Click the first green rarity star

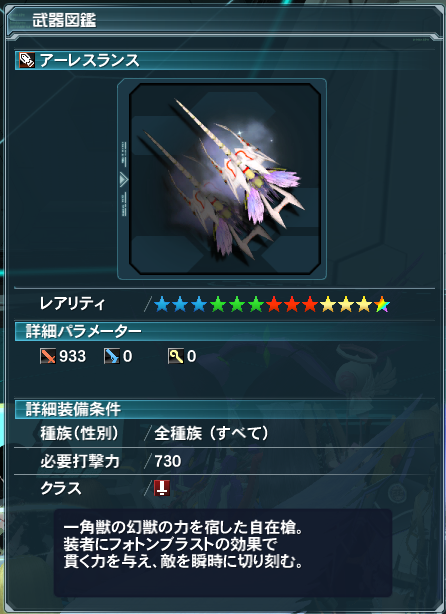(218, 304)
